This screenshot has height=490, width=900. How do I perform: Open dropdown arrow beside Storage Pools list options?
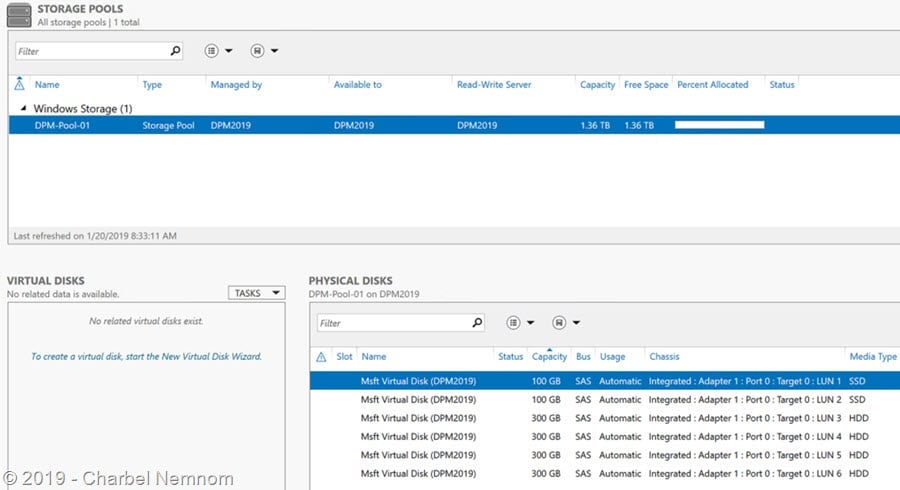228,50
